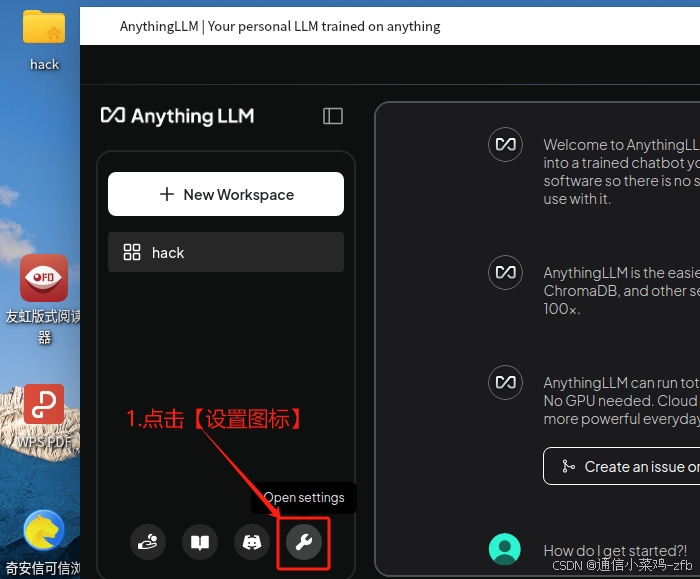
Task: Open the Discord community icon
Action: point(252,542)
